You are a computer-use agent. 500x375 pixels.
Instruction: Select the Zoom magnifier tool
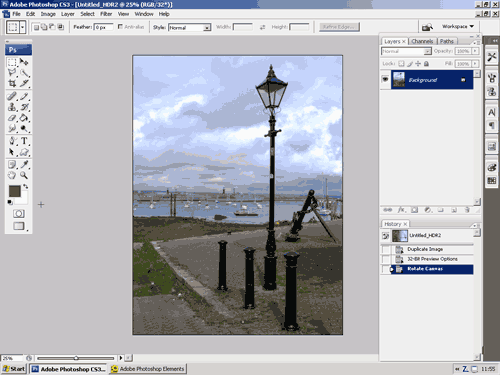pyautogui.click(x=24, y=175)
